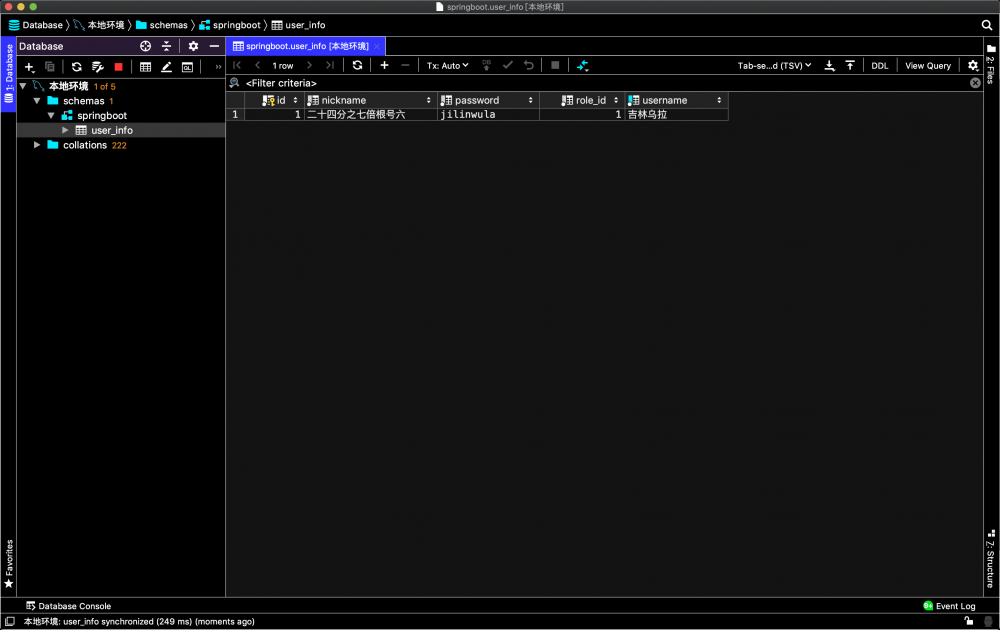The height and width of the screenshot is (630, 1000).
Task: Sort by the role_id column header
Action: click(582, 100)
